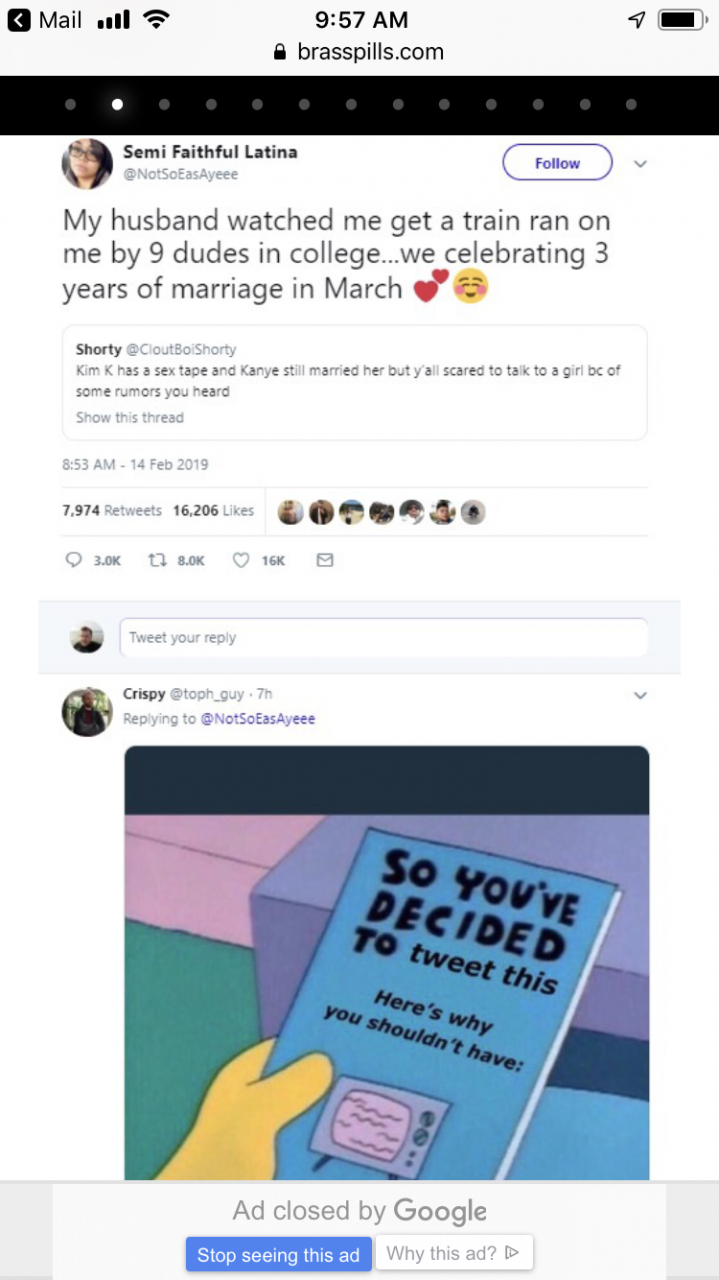Tap the envelope direct message icon
Screen dimensions: 719x1280
(x=324, y=561)
